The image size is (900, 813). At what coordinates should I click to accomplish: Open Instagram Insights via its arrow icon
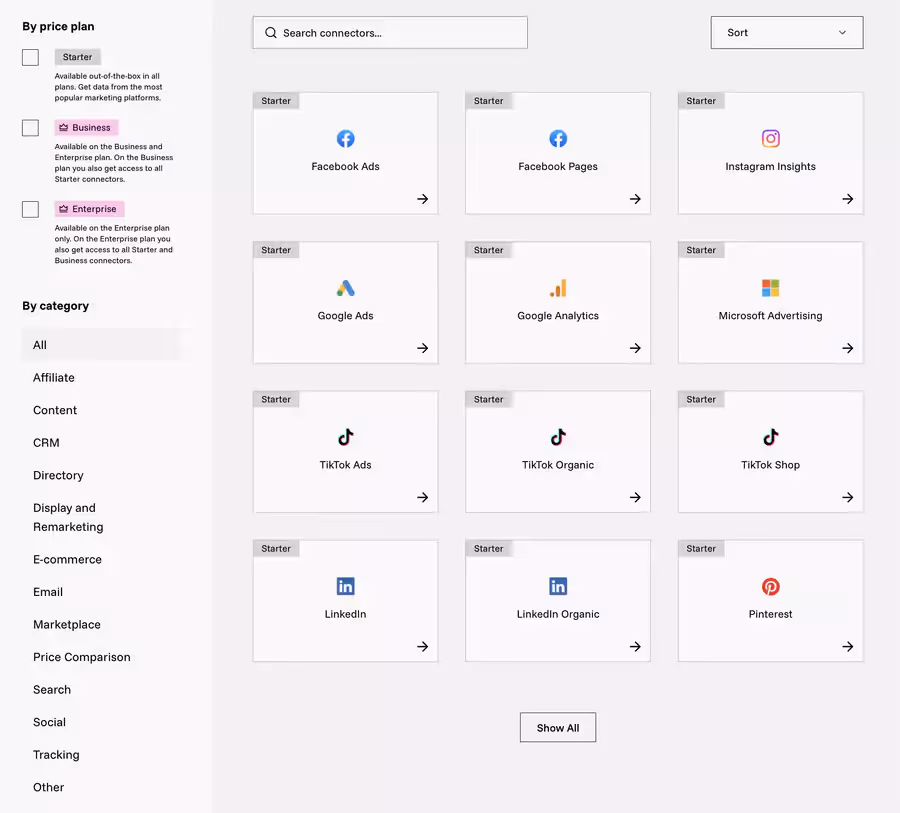click(x=848, y=199)
